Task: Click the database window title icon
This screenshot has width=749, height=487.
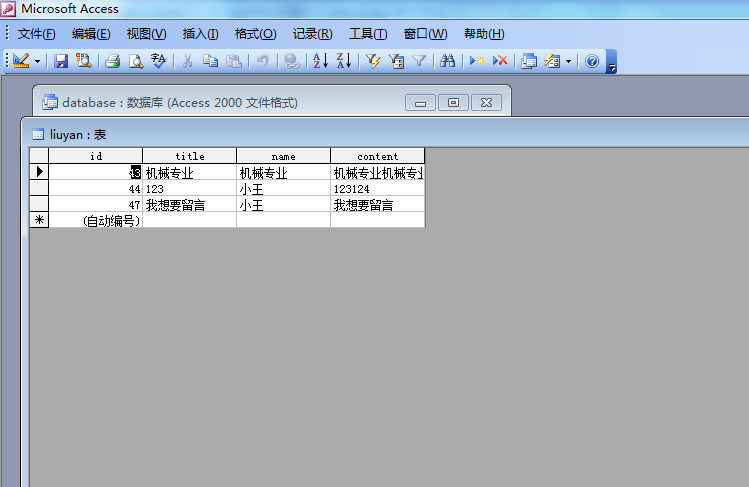Action: [50, 102]
